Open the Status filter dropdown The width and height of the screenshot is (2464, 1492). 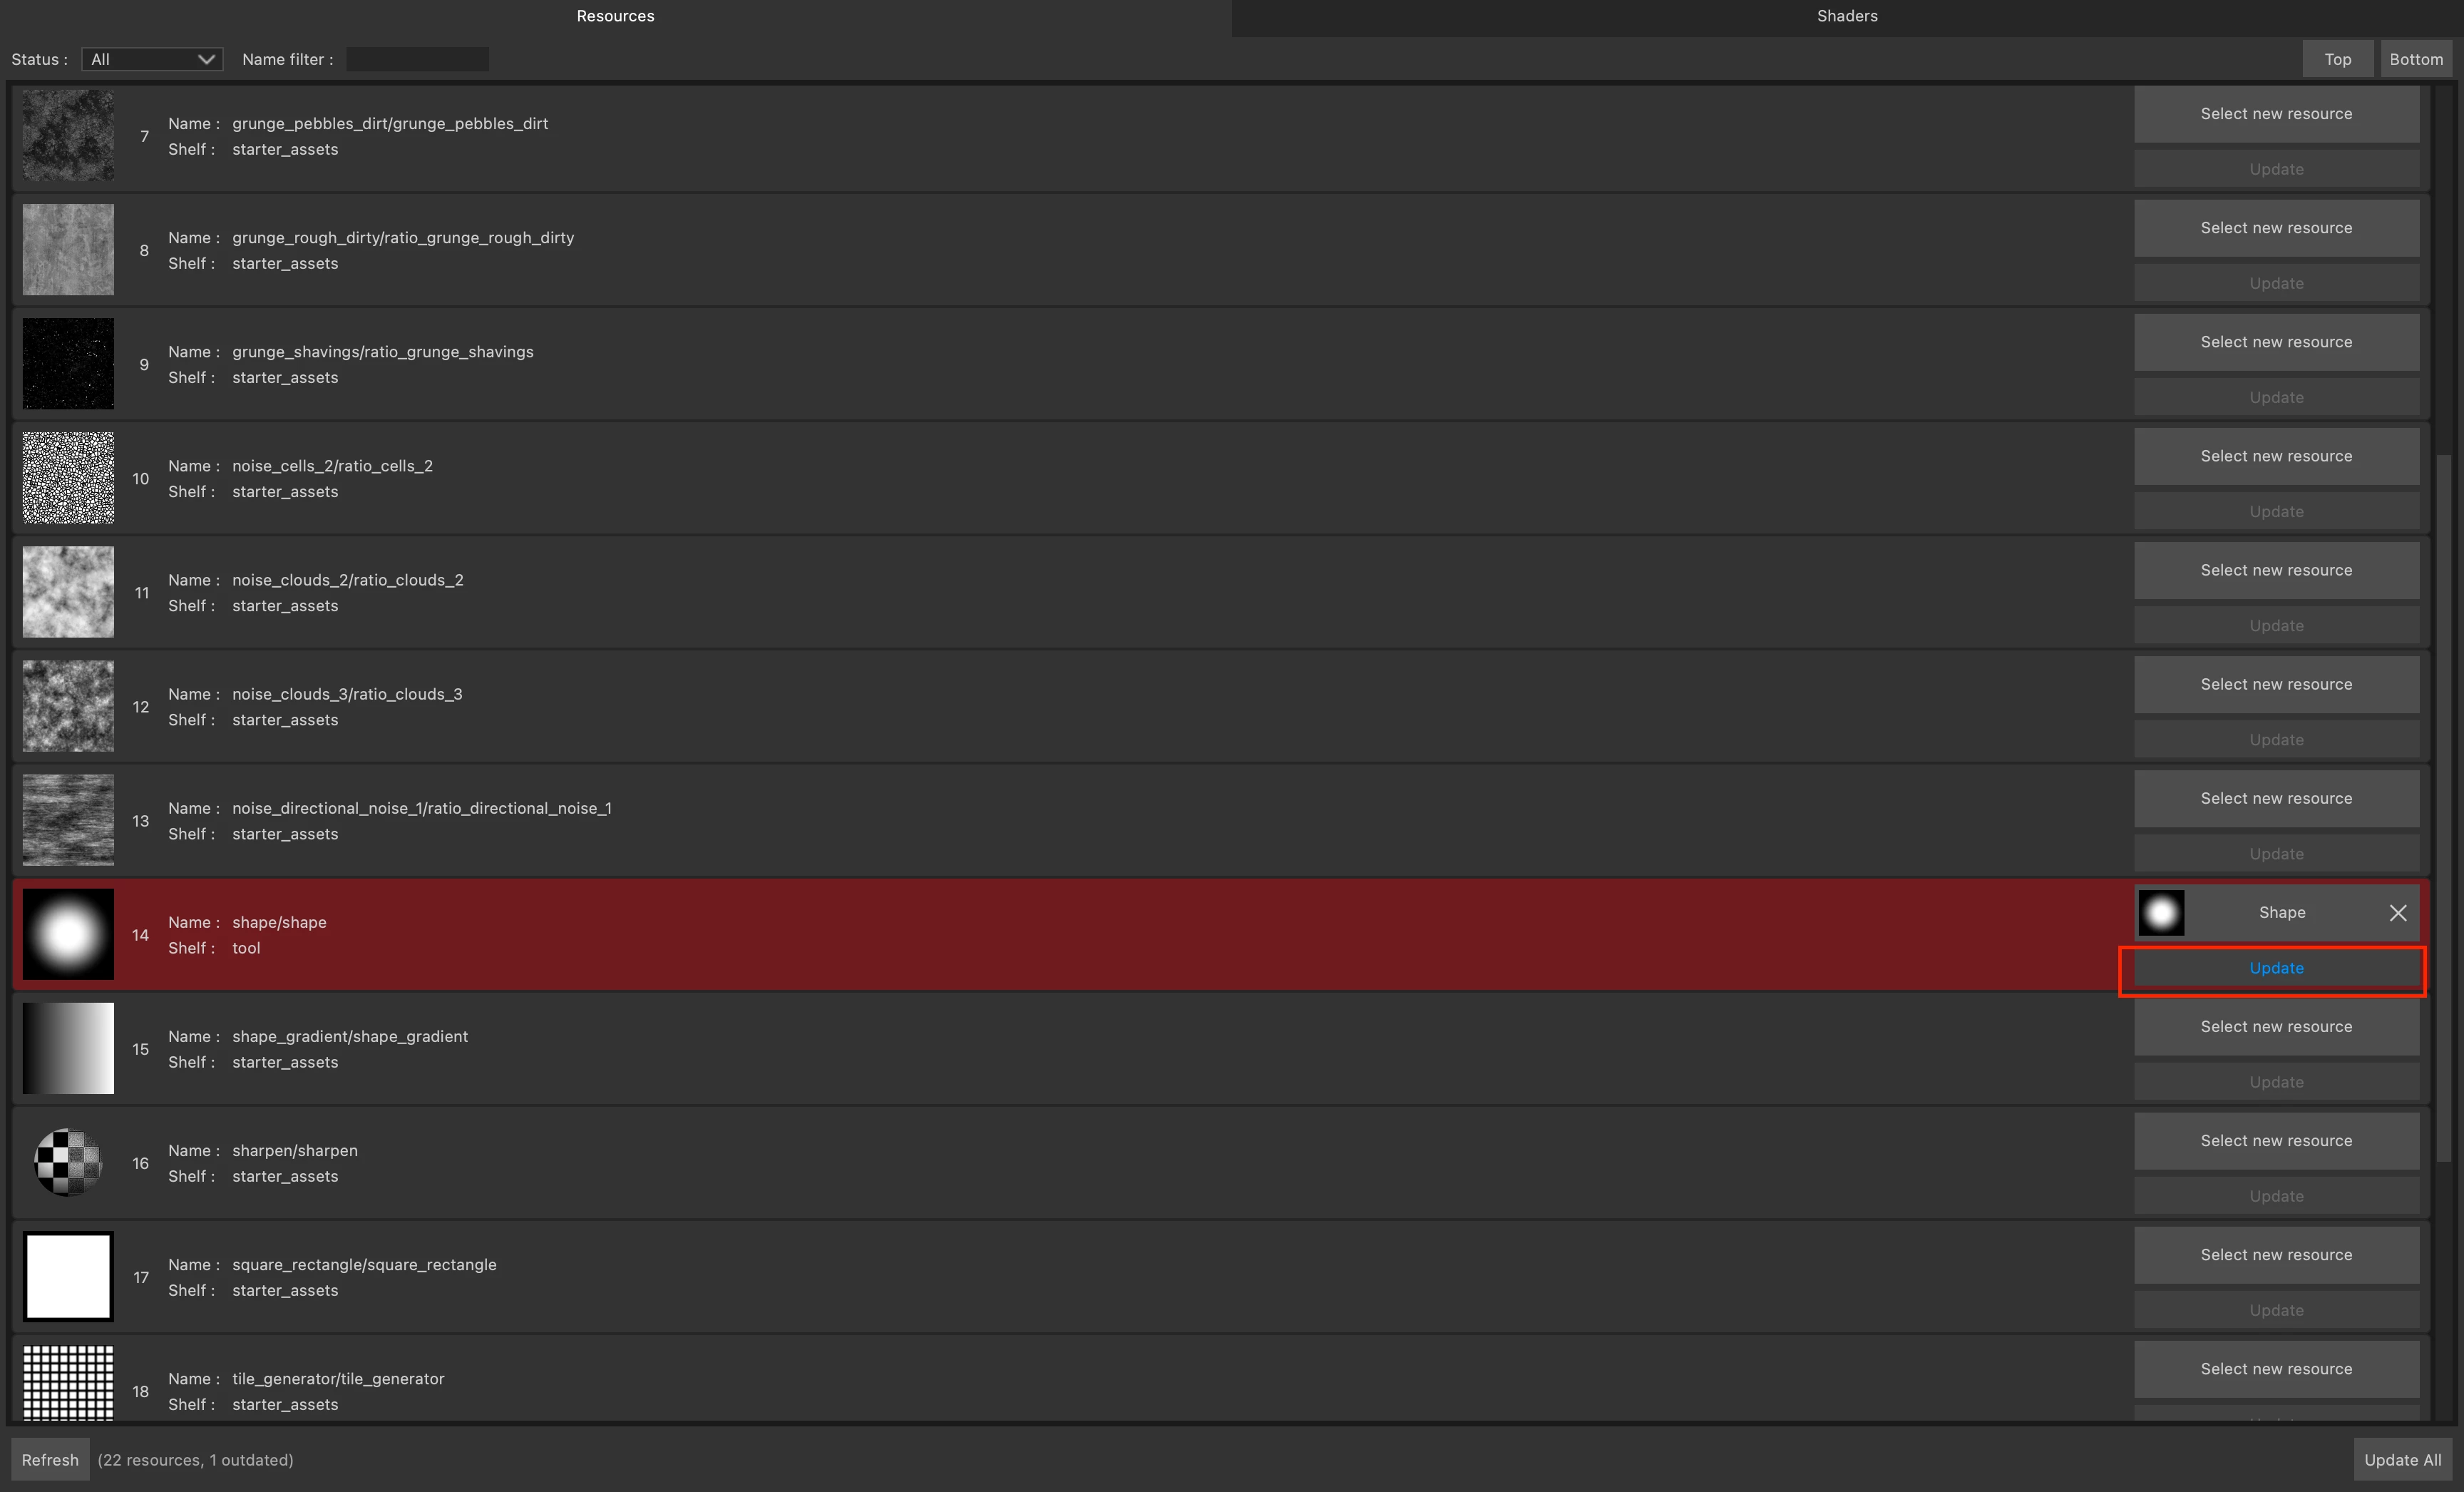point(152,59)
